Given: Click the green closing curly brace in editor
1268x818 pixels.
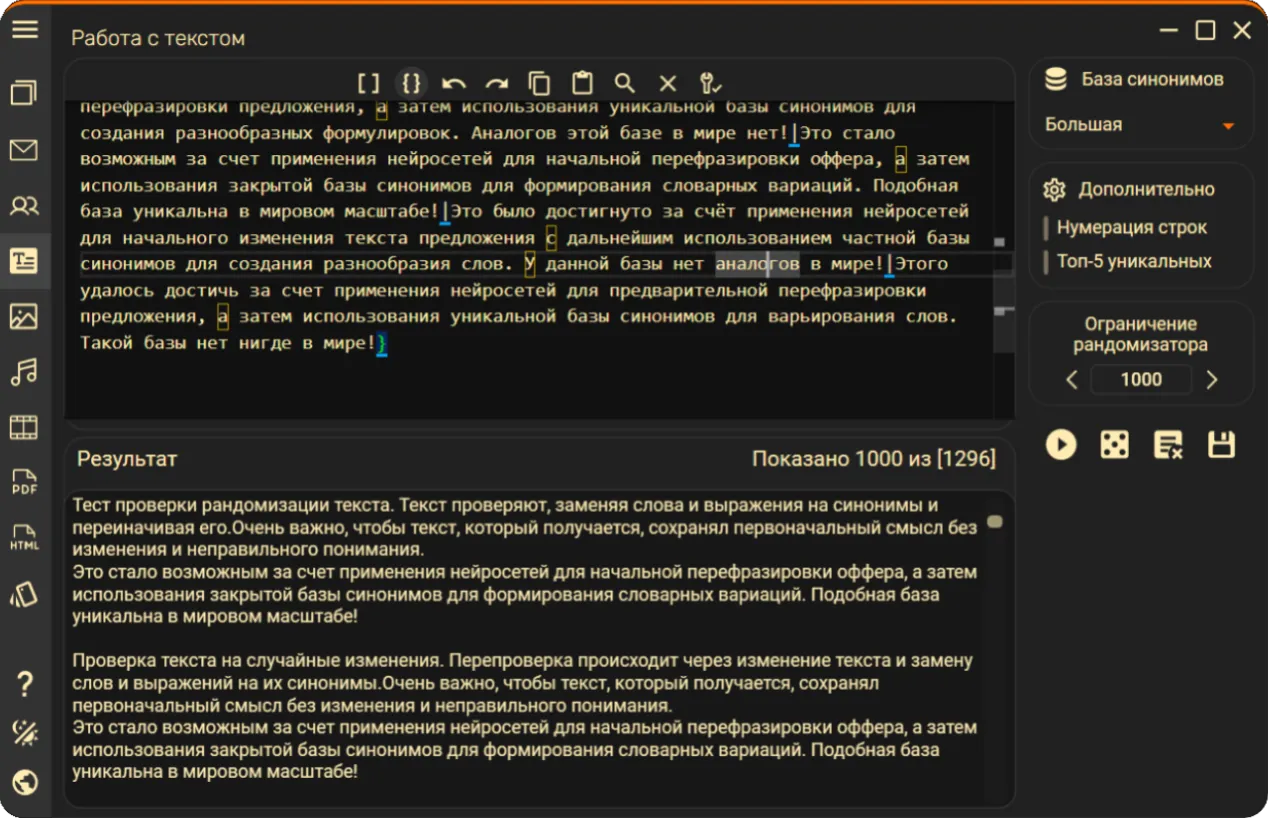Looking at the screenshot, I should (x=382, y=343).
